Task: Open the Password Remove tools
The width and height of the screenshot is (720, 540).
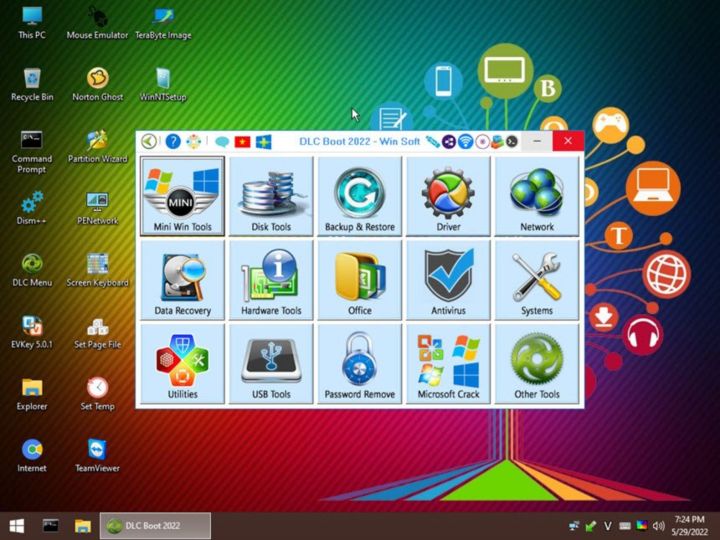Action: [359, 364]
